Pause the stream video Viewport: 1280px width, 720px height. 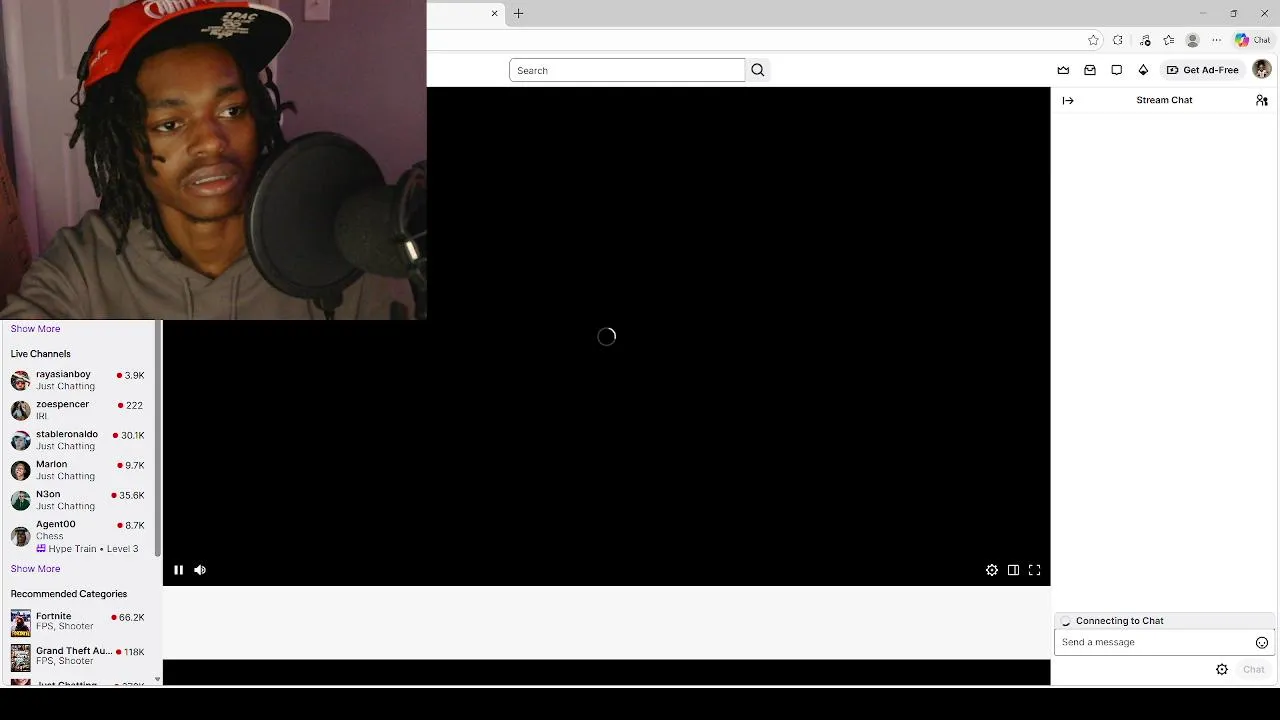click(178, 570)
